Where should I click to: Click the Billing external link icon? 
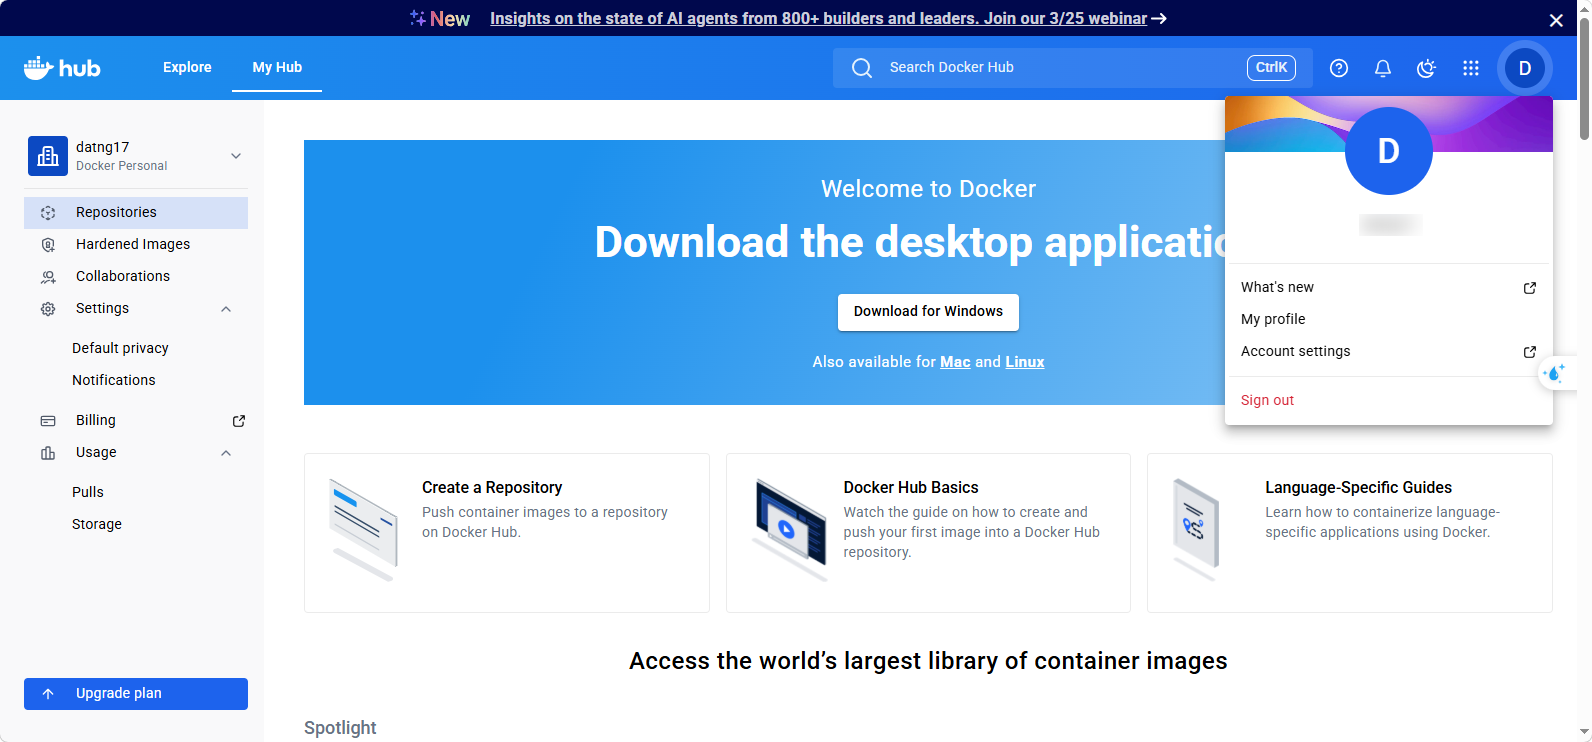[239, 421]
